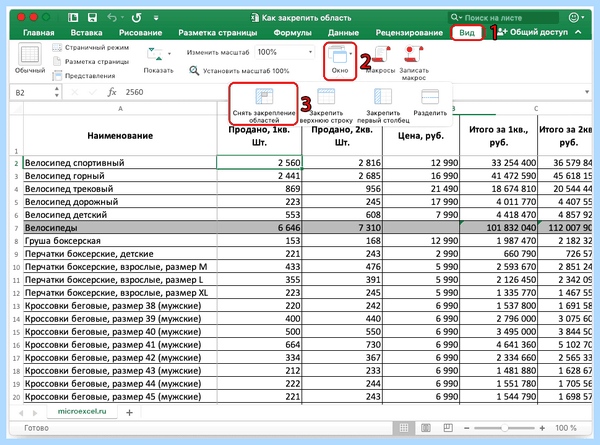Switch to the Разметка страницы tab

(x=218, y=33)
